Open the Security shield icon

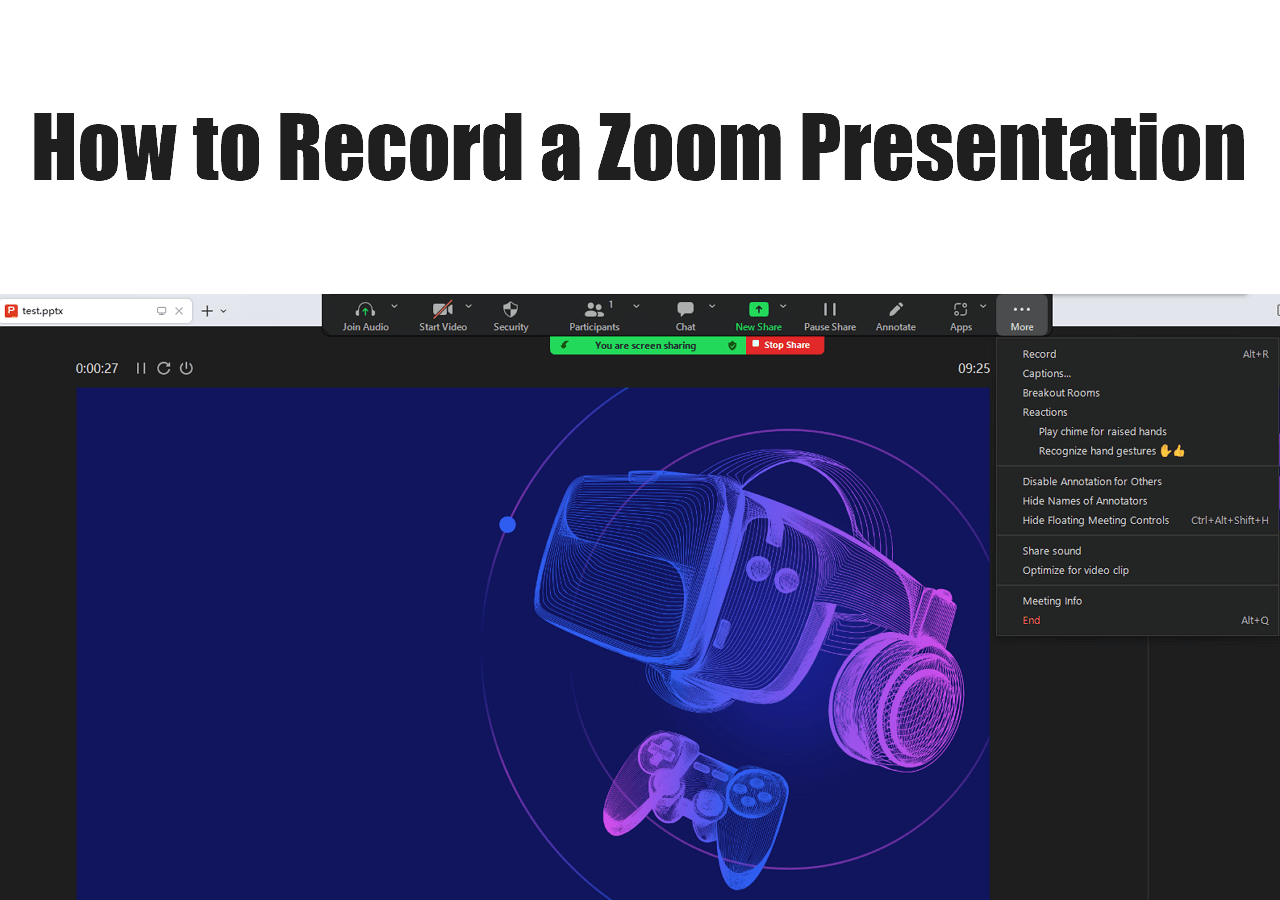click(x=510, y=308)
